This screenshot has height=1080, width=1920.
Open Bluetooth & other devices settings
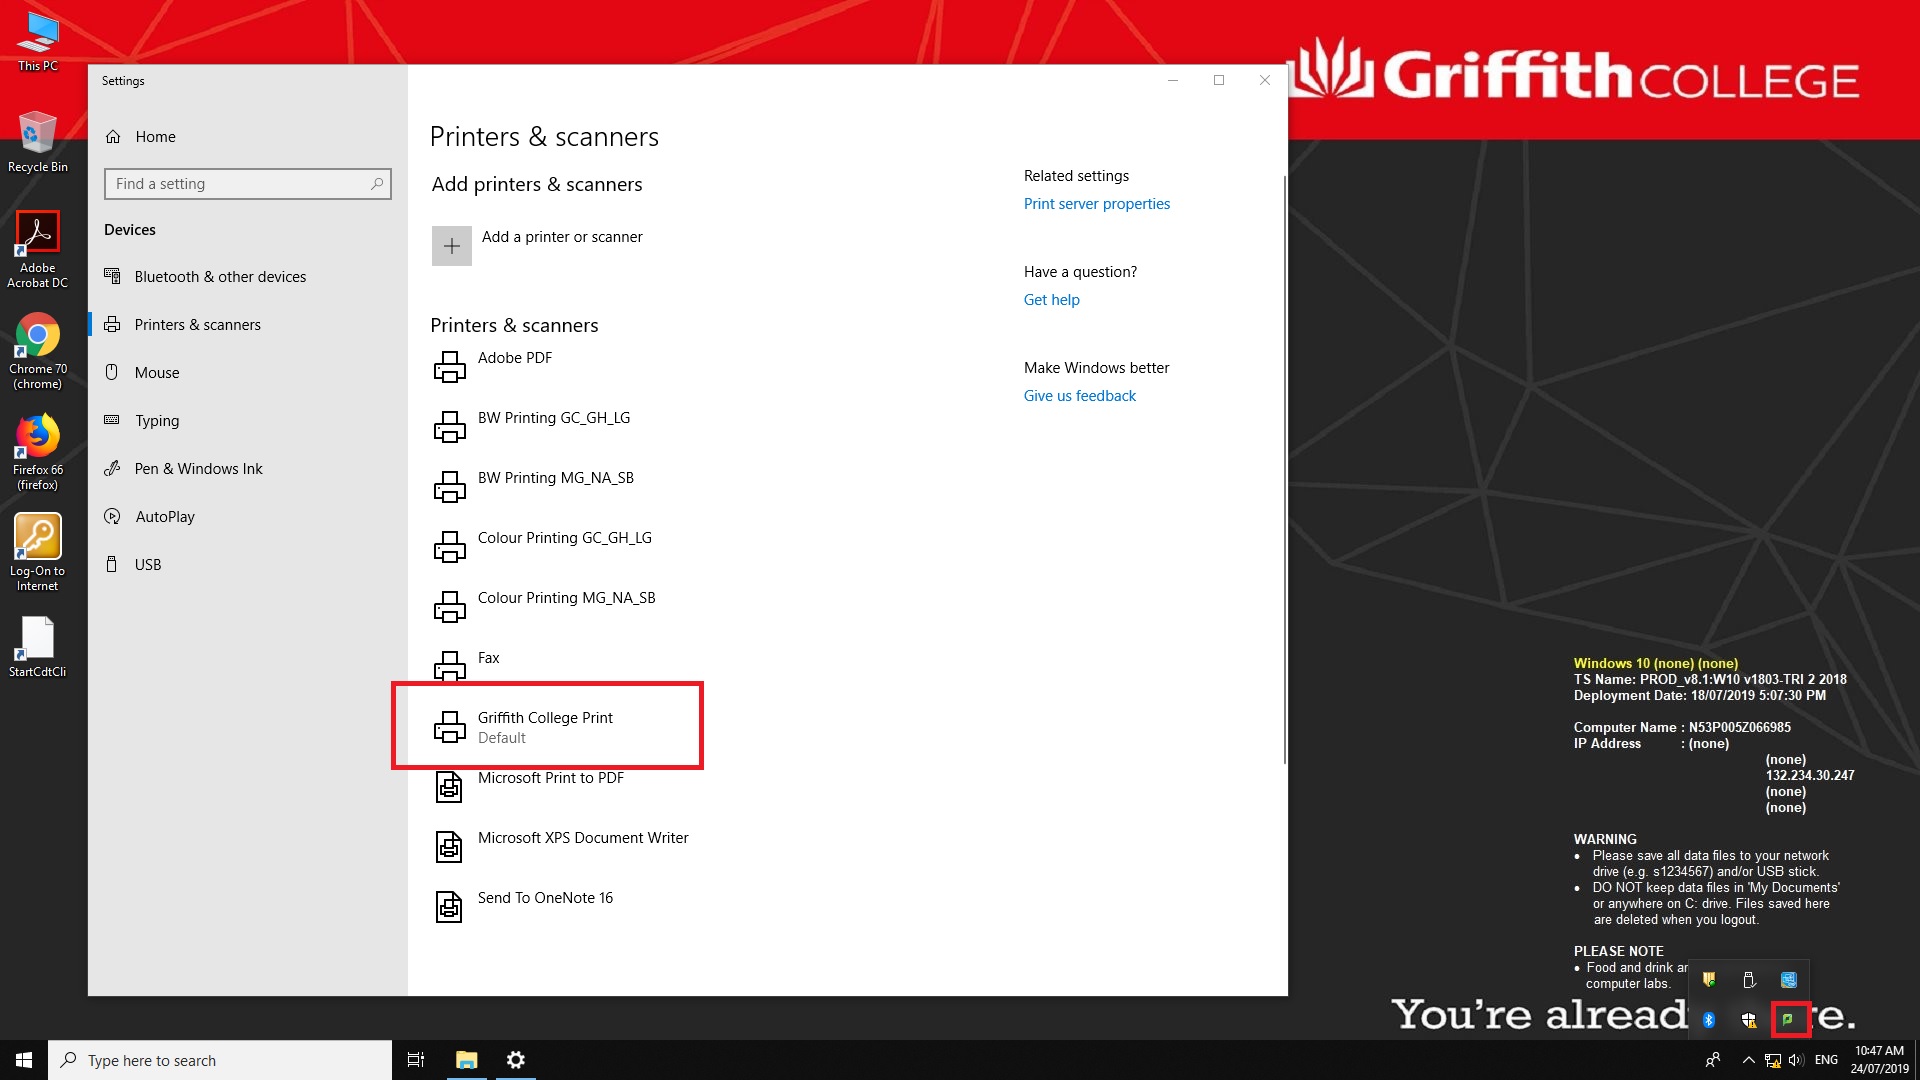220,277
